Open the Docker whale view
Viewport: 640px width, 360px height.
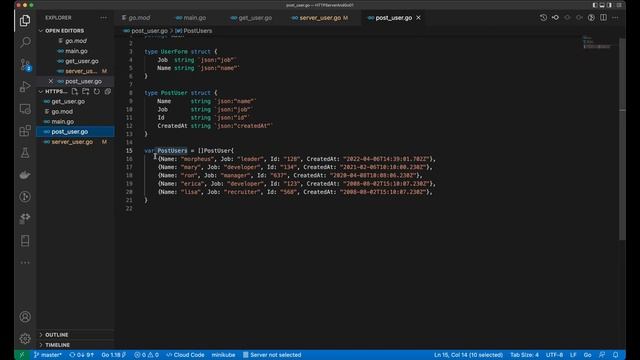[x=25, y=175]
